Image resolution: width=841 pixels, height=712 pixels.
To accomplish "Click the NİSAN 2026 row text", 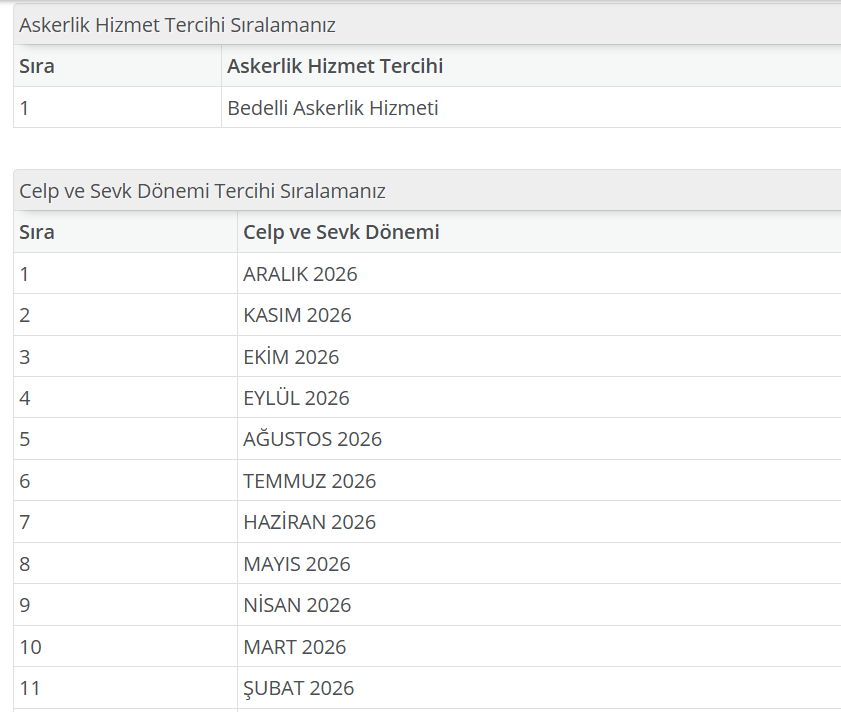I will (x=297, y=605).
